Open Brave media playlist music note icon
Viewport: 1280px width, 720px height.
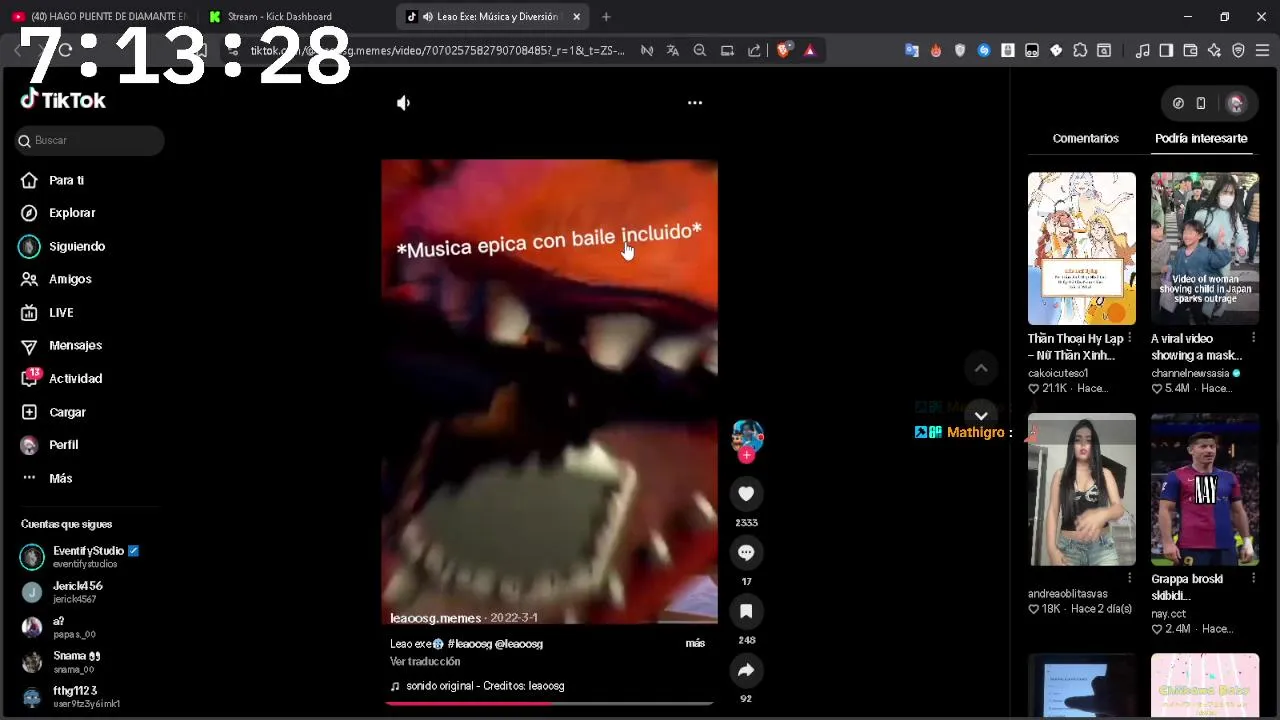pos(1143,50)
